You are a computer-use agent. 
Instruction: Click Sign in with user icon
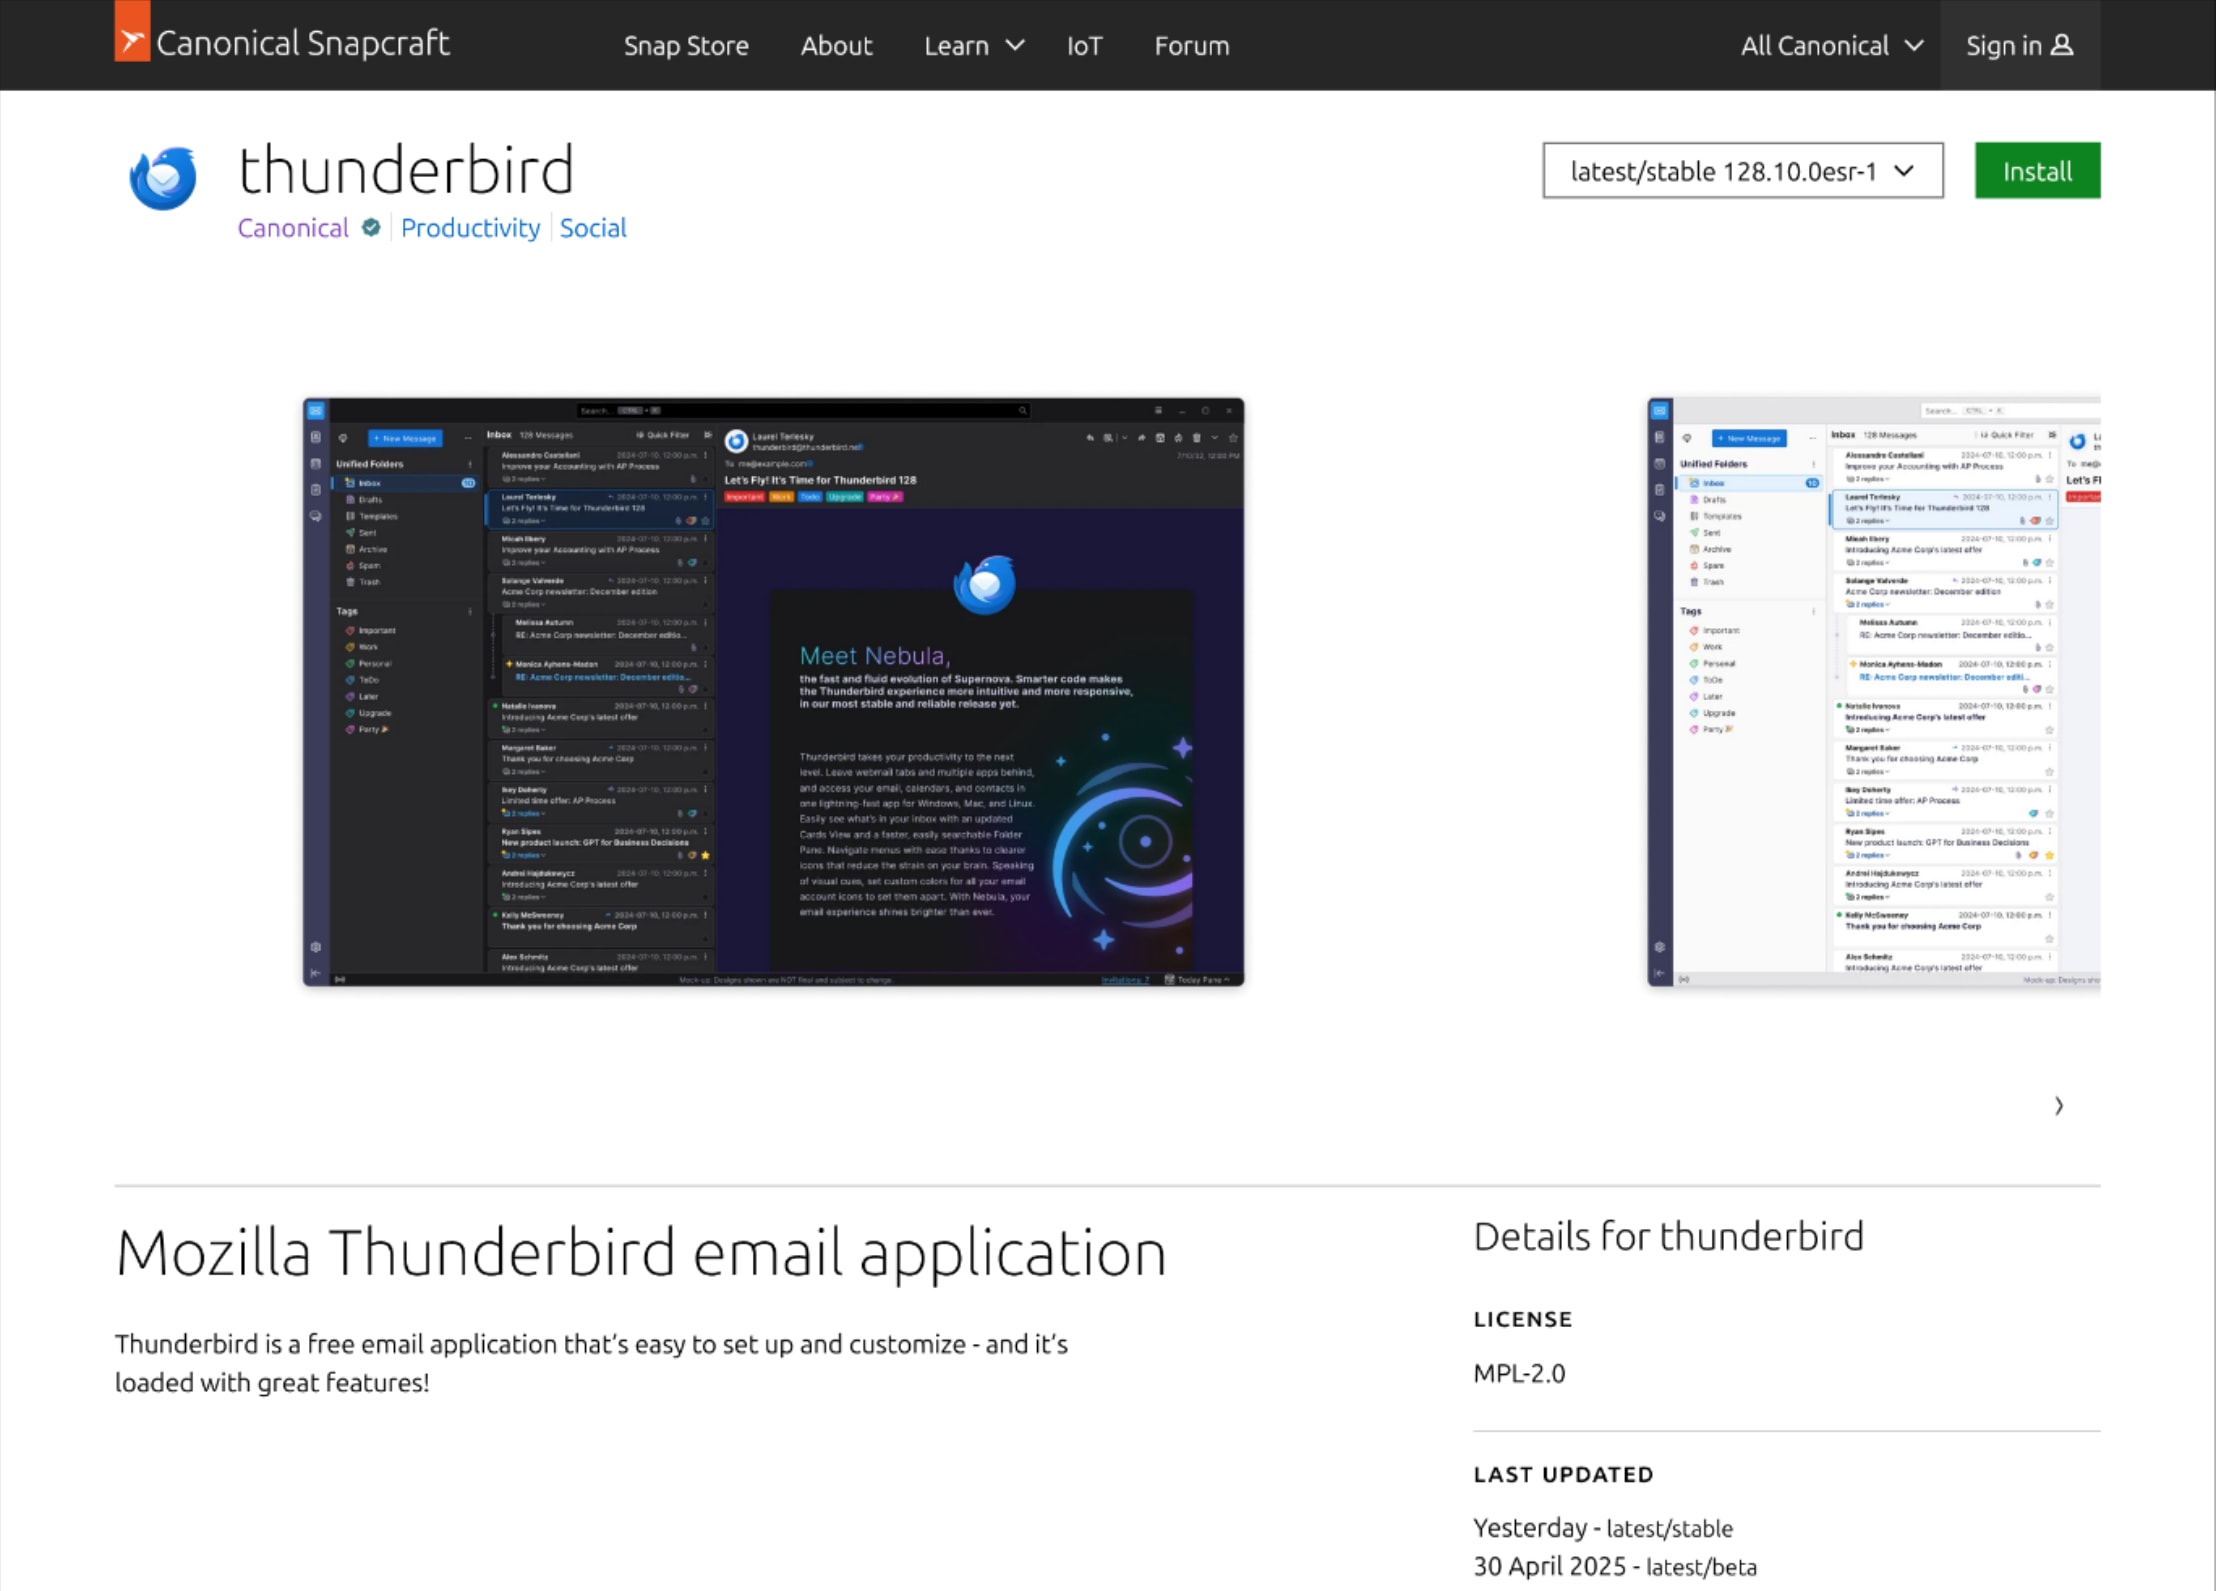click(2020, 46)
